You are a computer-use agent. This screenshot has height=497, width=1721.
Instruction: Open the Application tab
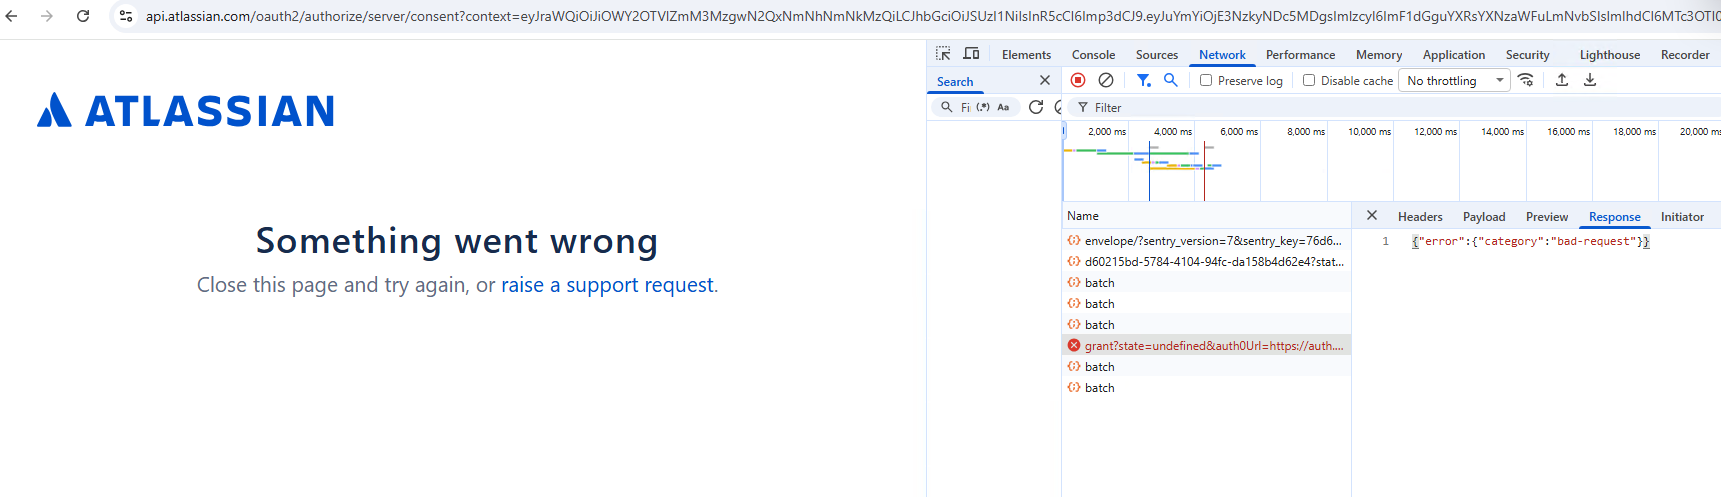point(1454,55)
